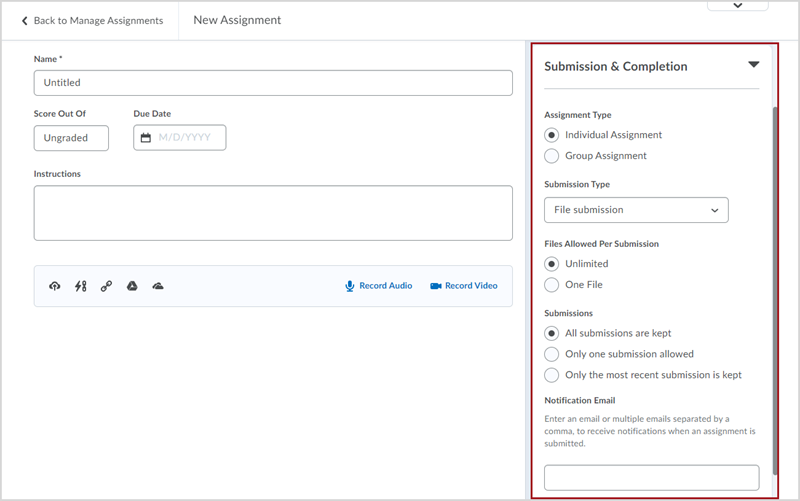Screen dimensions: 800x501
Task: Click the attach weblink chain icon
Action: [x=106, y=286]
